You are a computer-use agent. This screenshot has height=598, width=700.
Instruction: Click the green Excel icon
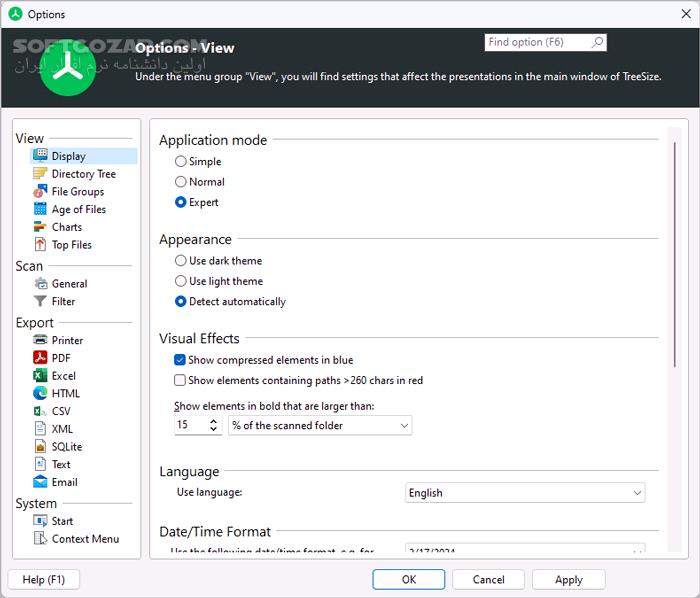[x=40, y=376]
